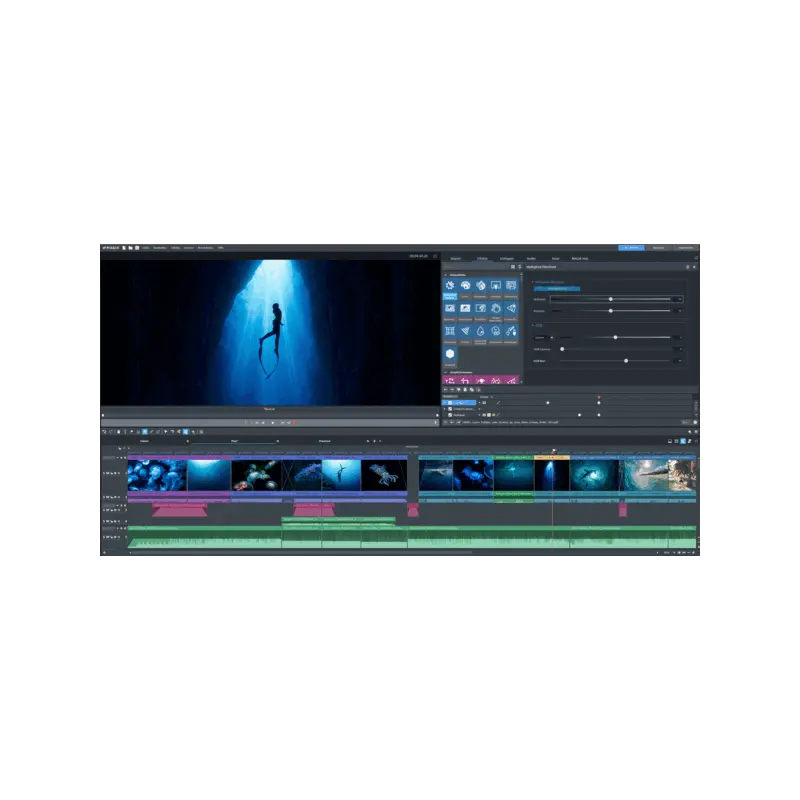The image size is (800, 800).
Task: Click the reset icon beside the effect settings X
Action: coord(687,267)
